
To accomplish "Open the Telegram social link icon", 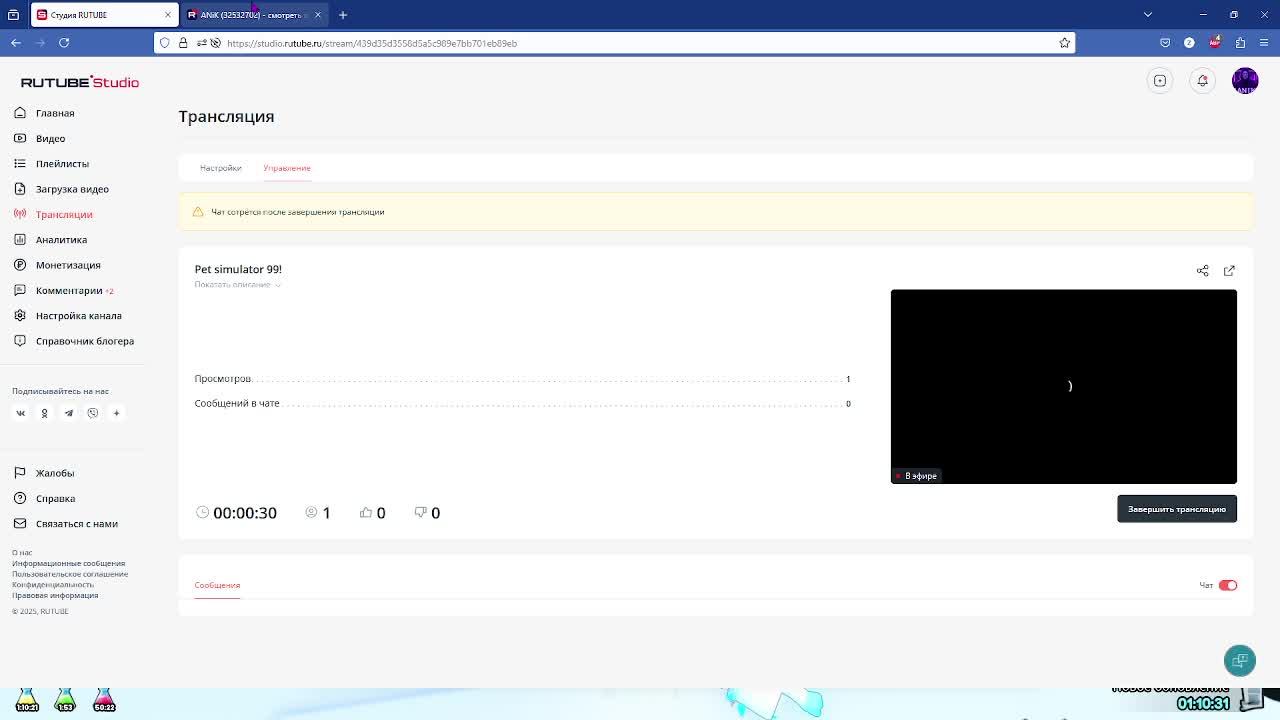I will (x=68, y=413).
